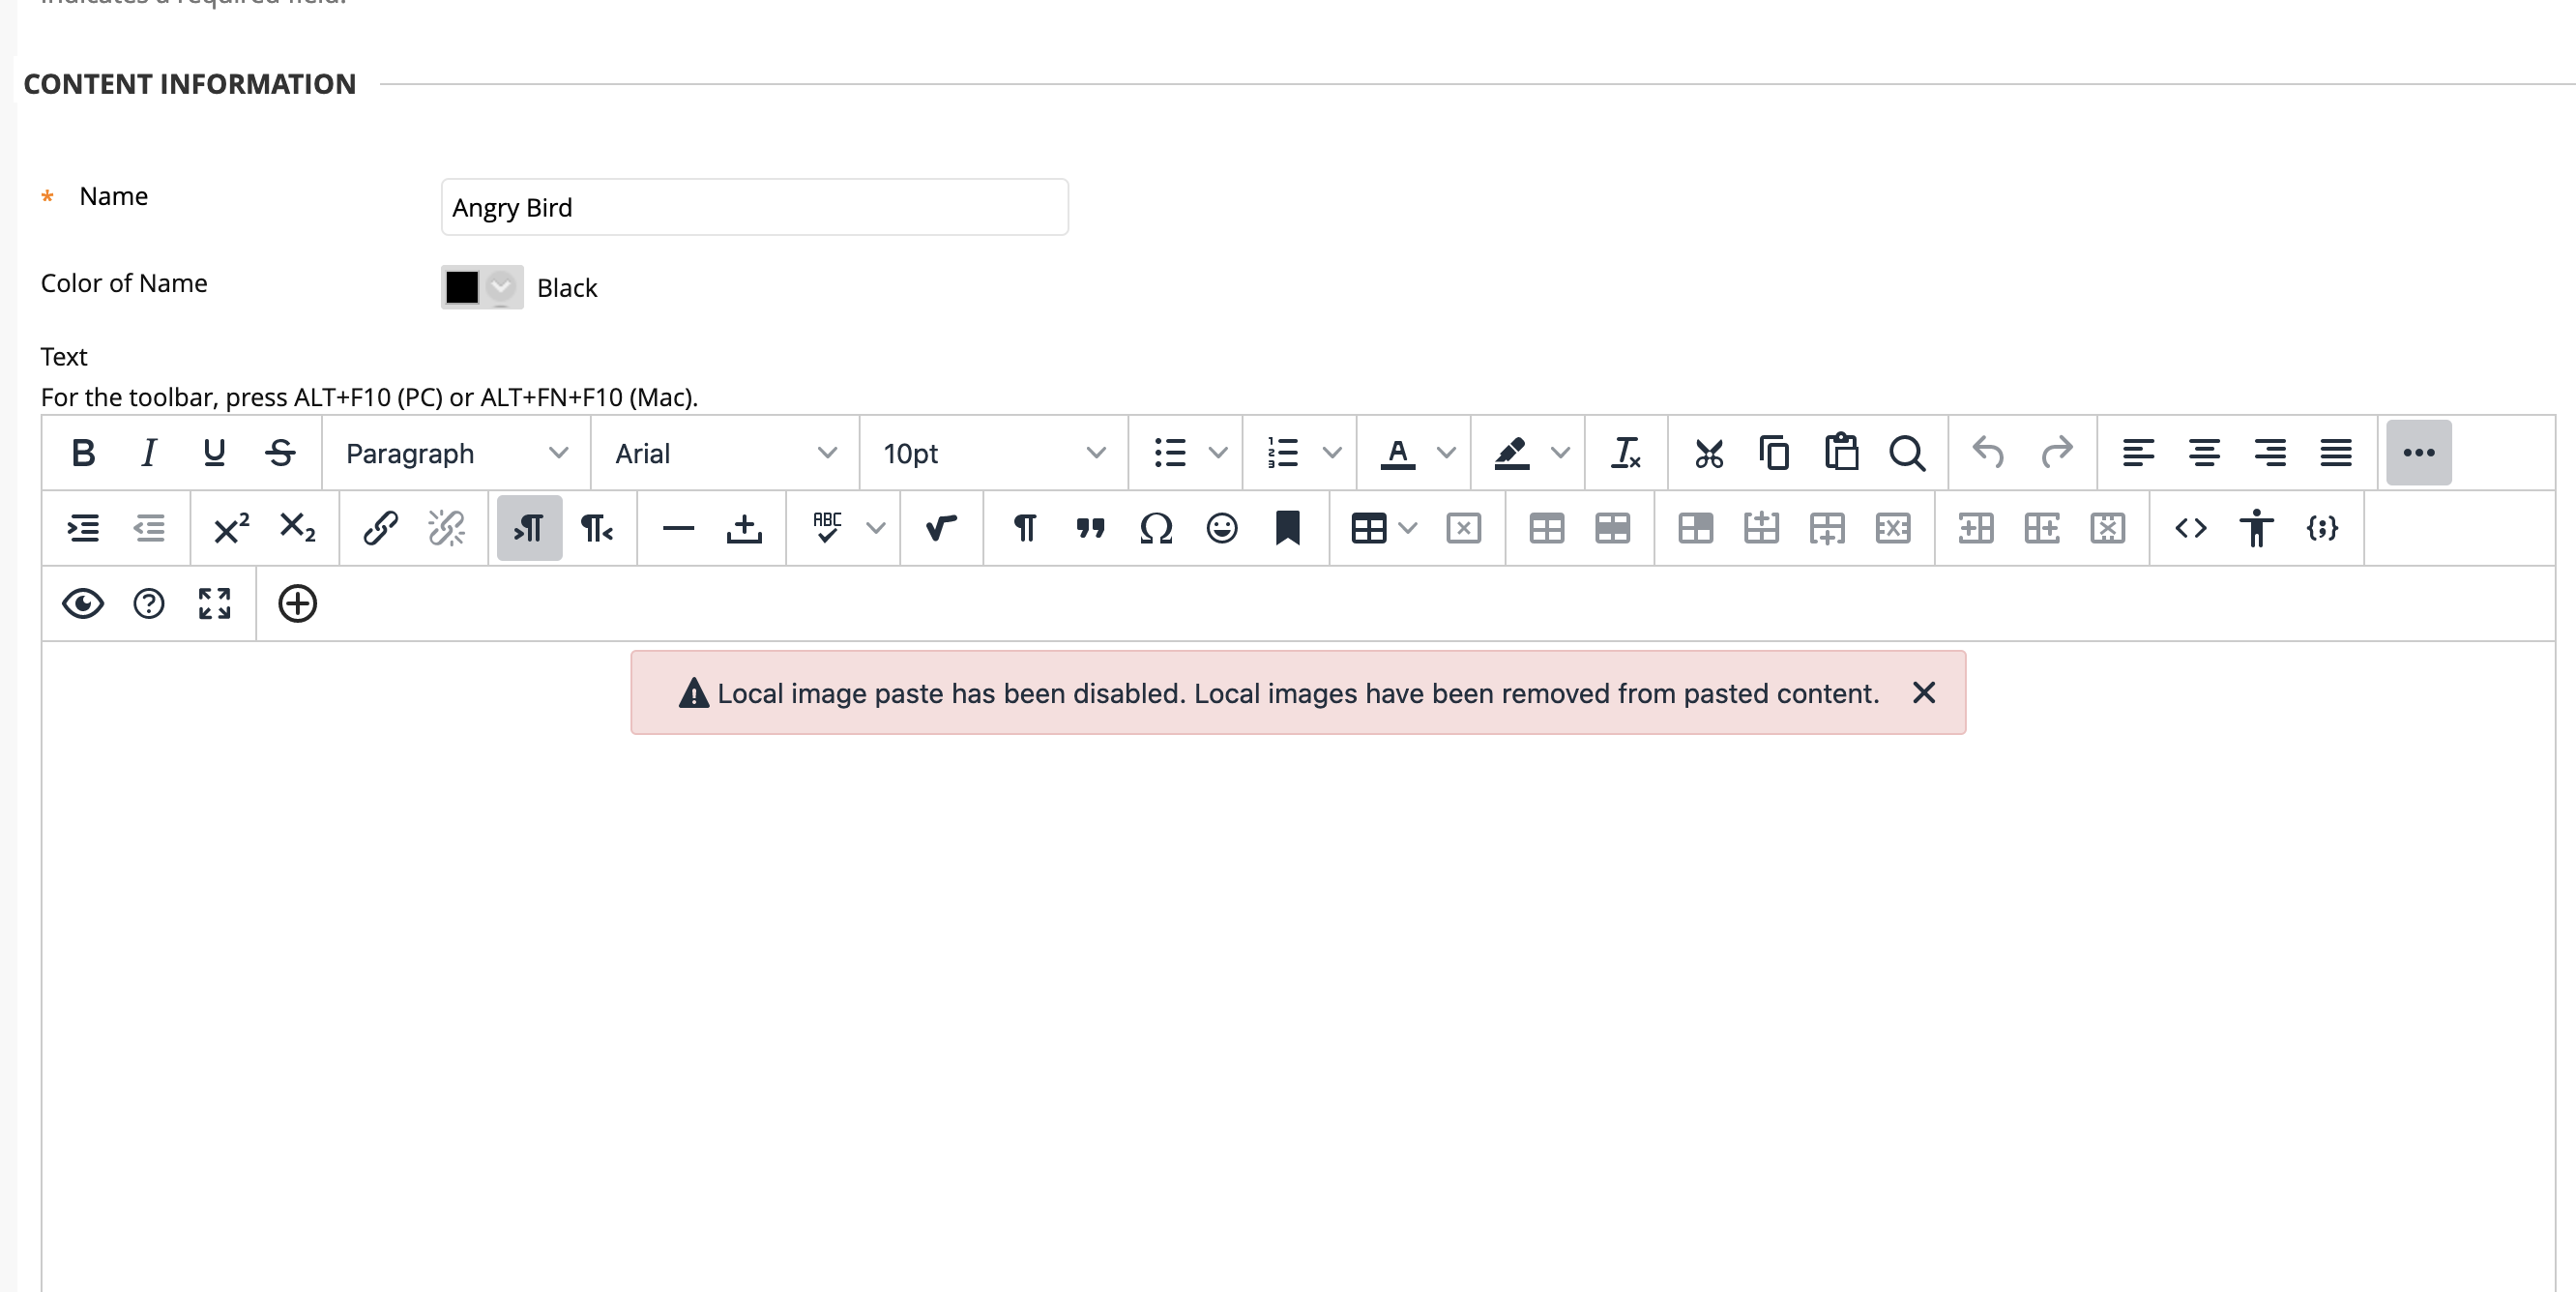Image resolution: width=2576 pixels, height=1292 pixels.
Task: Insert a code sample with braces icon
Action: [2323, 528]
